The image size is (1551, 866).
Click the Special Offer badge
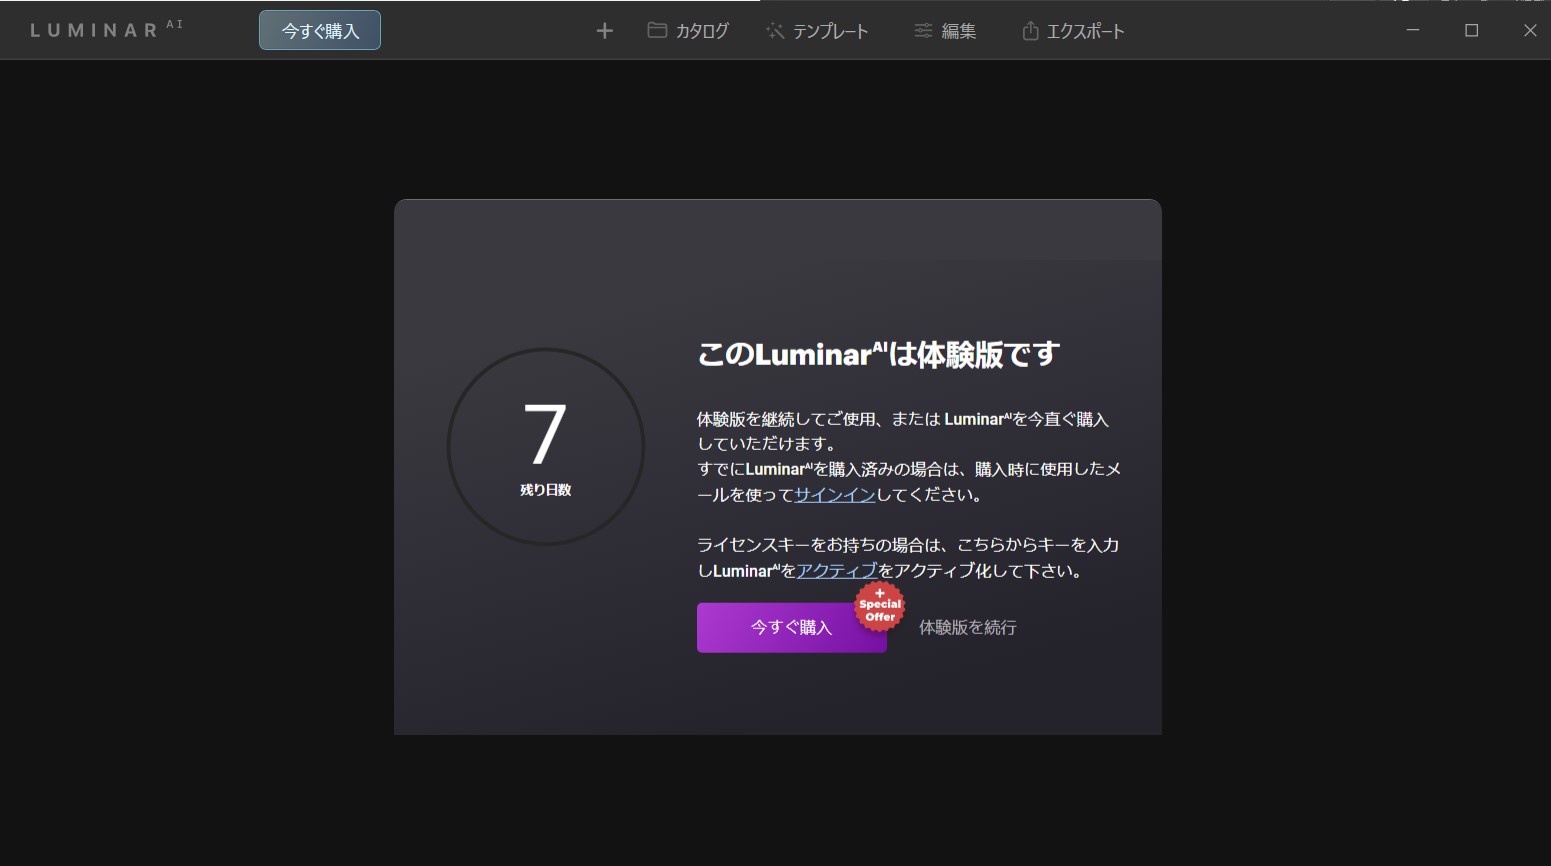880,607
